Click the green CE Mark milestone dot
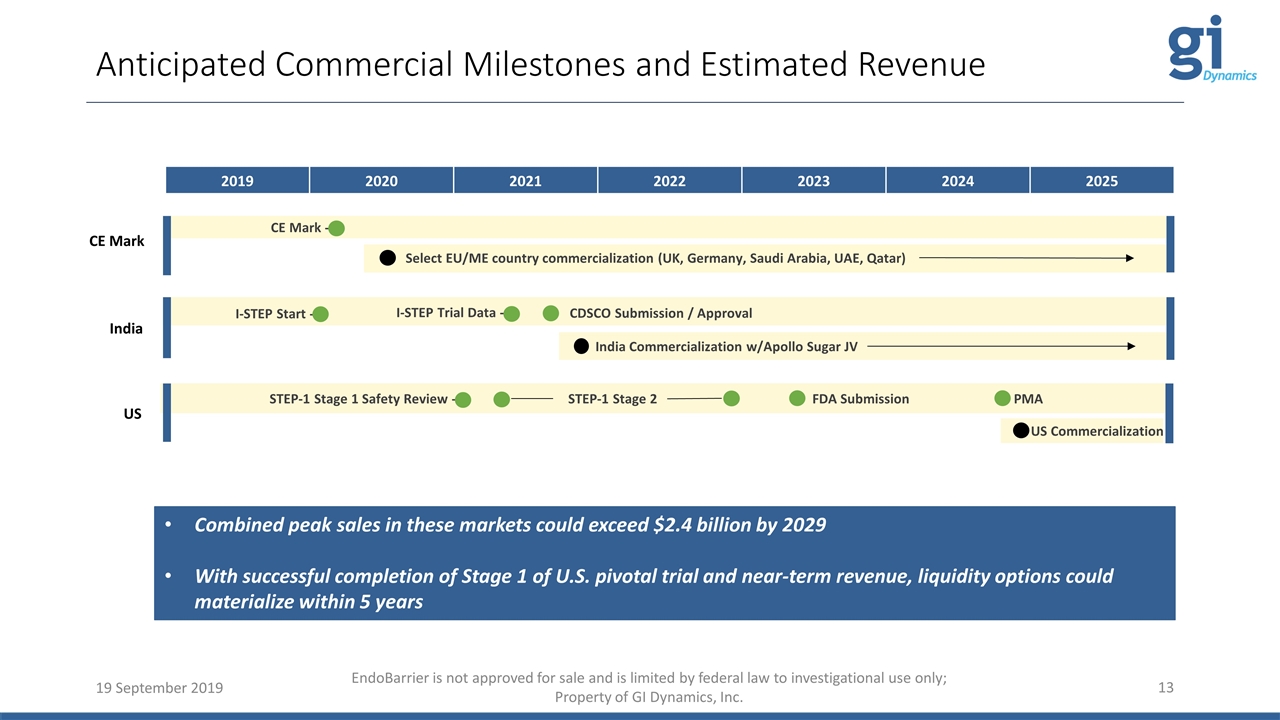 pyautogui.click(x=337, y=228)
